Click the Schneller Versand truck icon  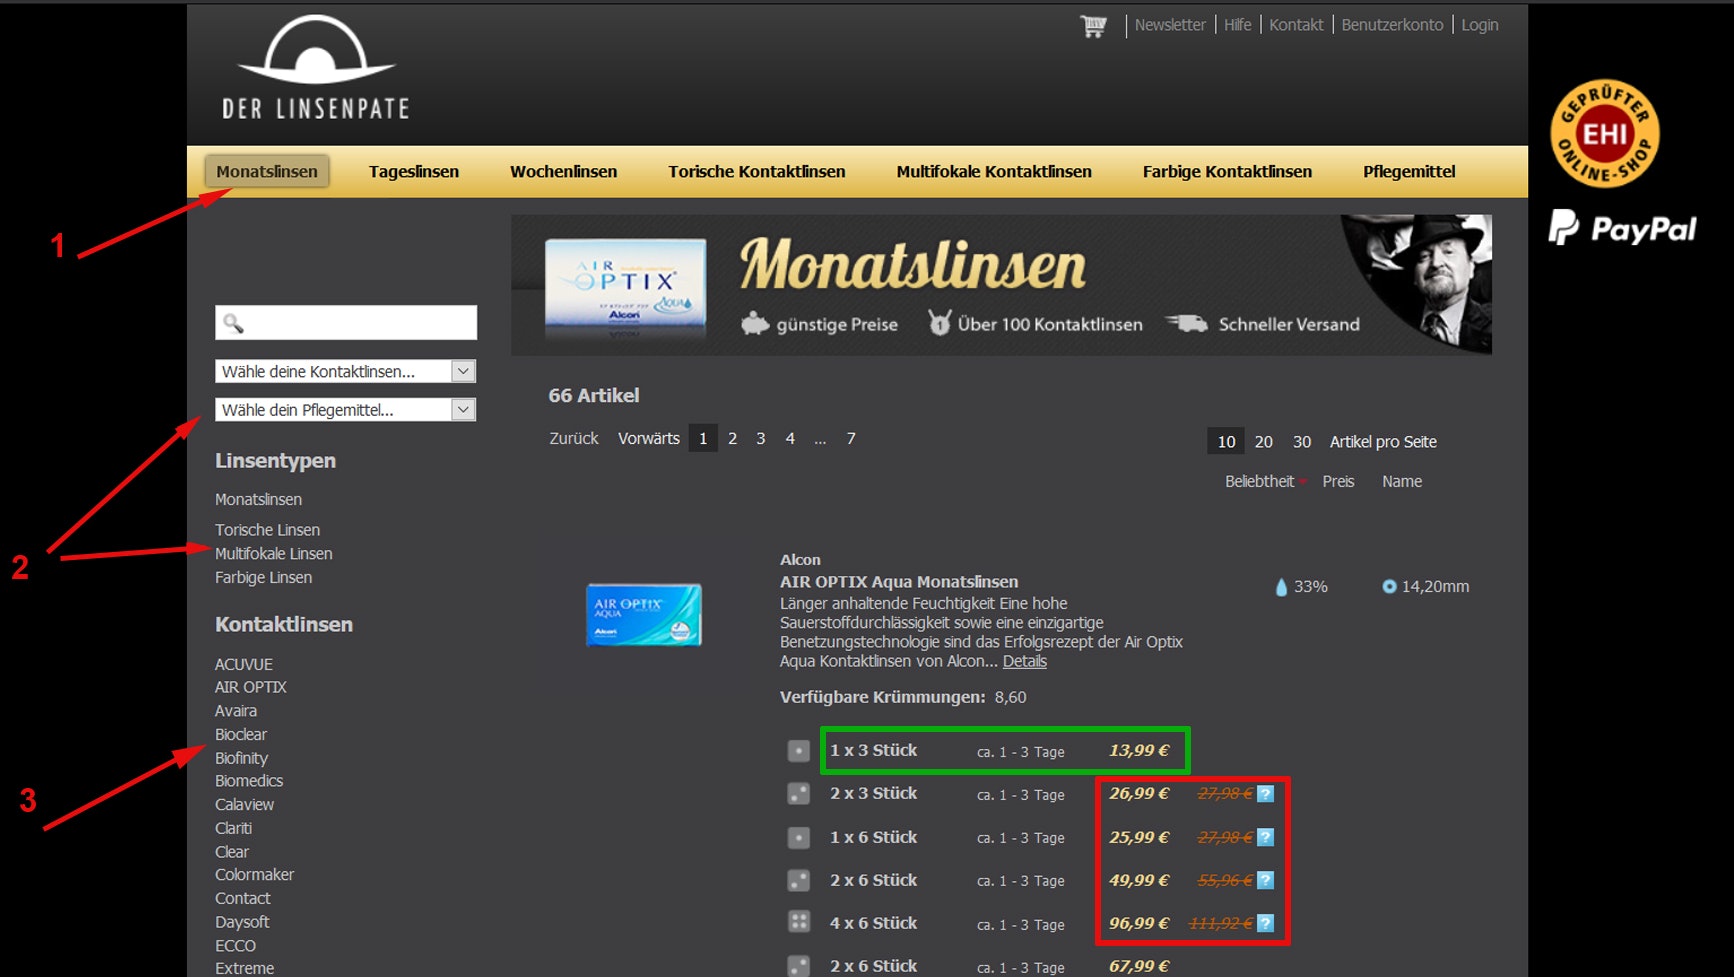[x=1190, y=323]
